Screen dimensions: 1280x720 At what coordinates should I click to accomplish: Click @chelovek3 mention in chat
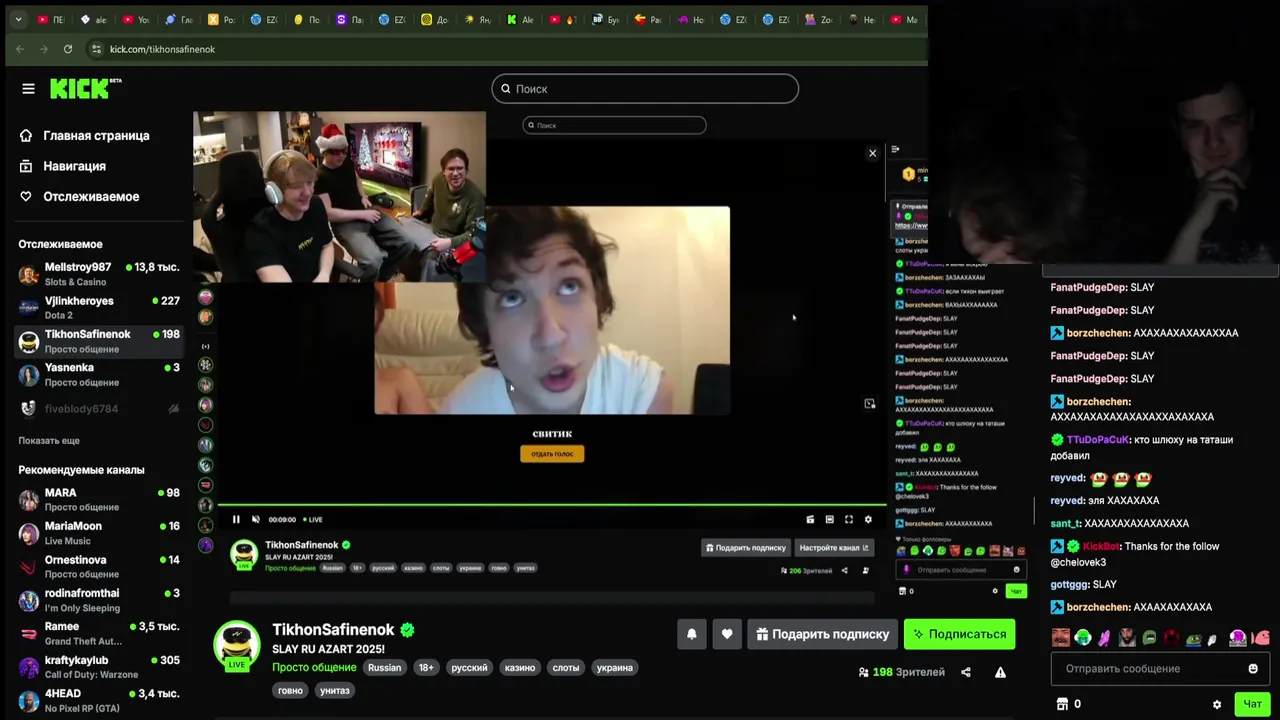pos(1078,562)
